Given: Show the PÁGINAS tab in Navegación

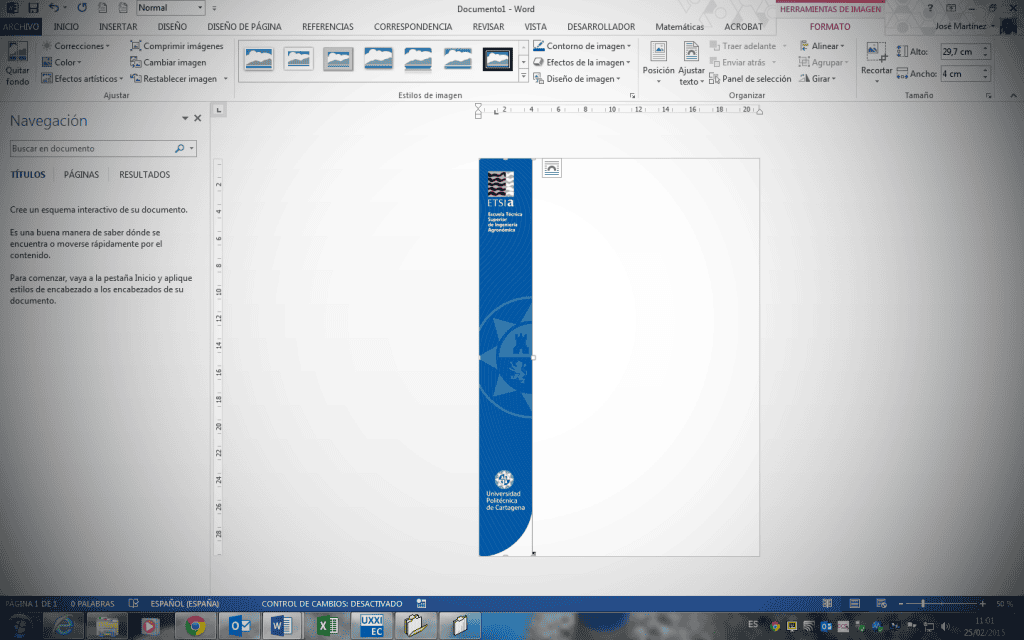Looking at the screenshot, I should (82, 174).
